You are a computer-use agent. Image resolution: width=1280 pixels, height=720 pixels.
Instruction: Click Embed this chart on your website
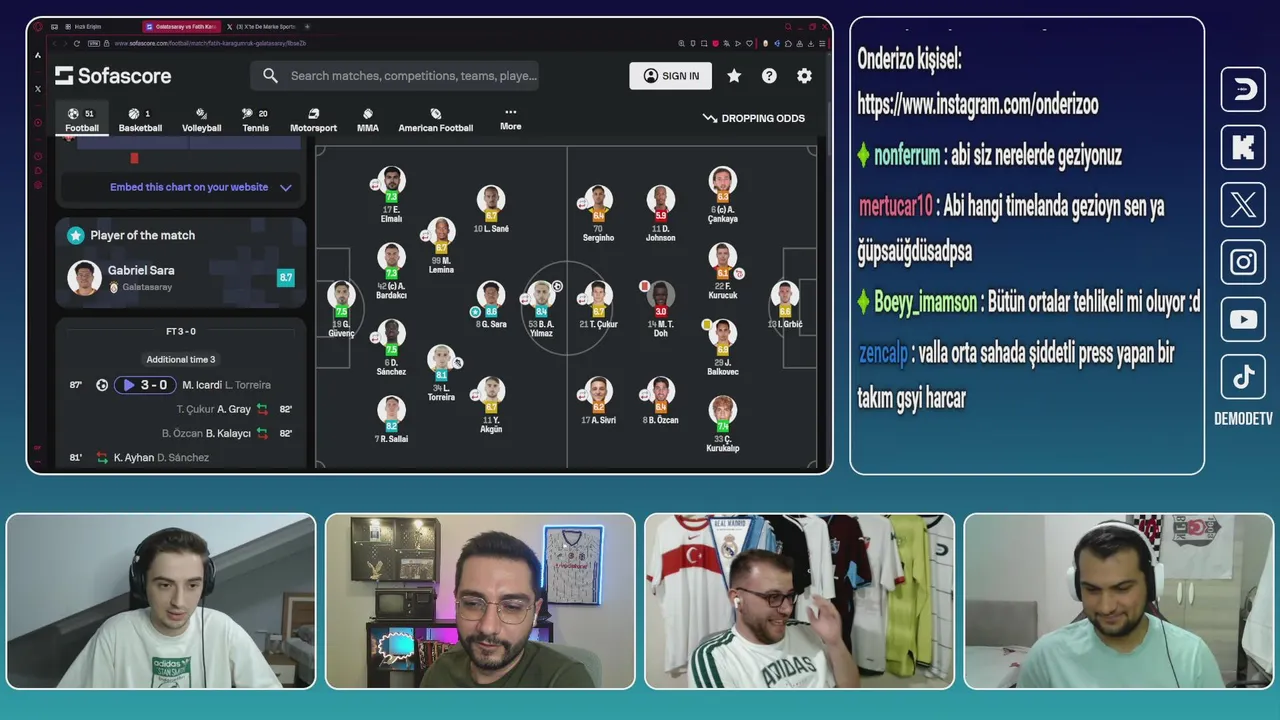coord(189,187)
